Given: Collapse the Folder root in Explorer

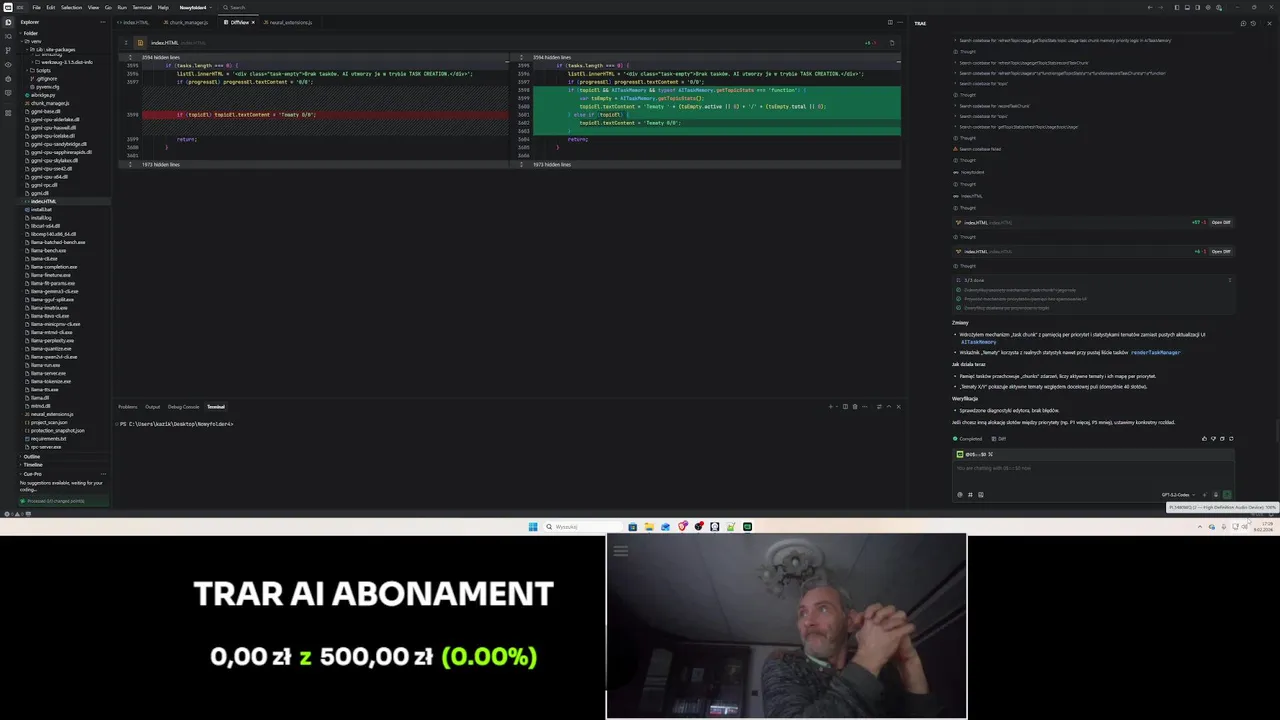Looking at the screenshot, I should coord(30,33).
